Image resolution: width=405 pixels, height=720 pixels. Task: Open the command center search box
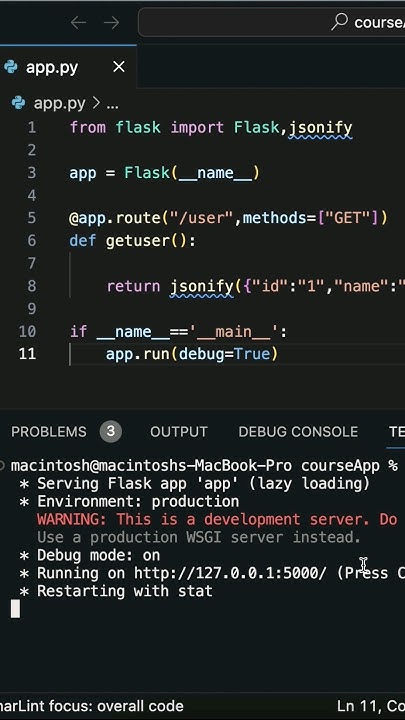click(271, 22)
